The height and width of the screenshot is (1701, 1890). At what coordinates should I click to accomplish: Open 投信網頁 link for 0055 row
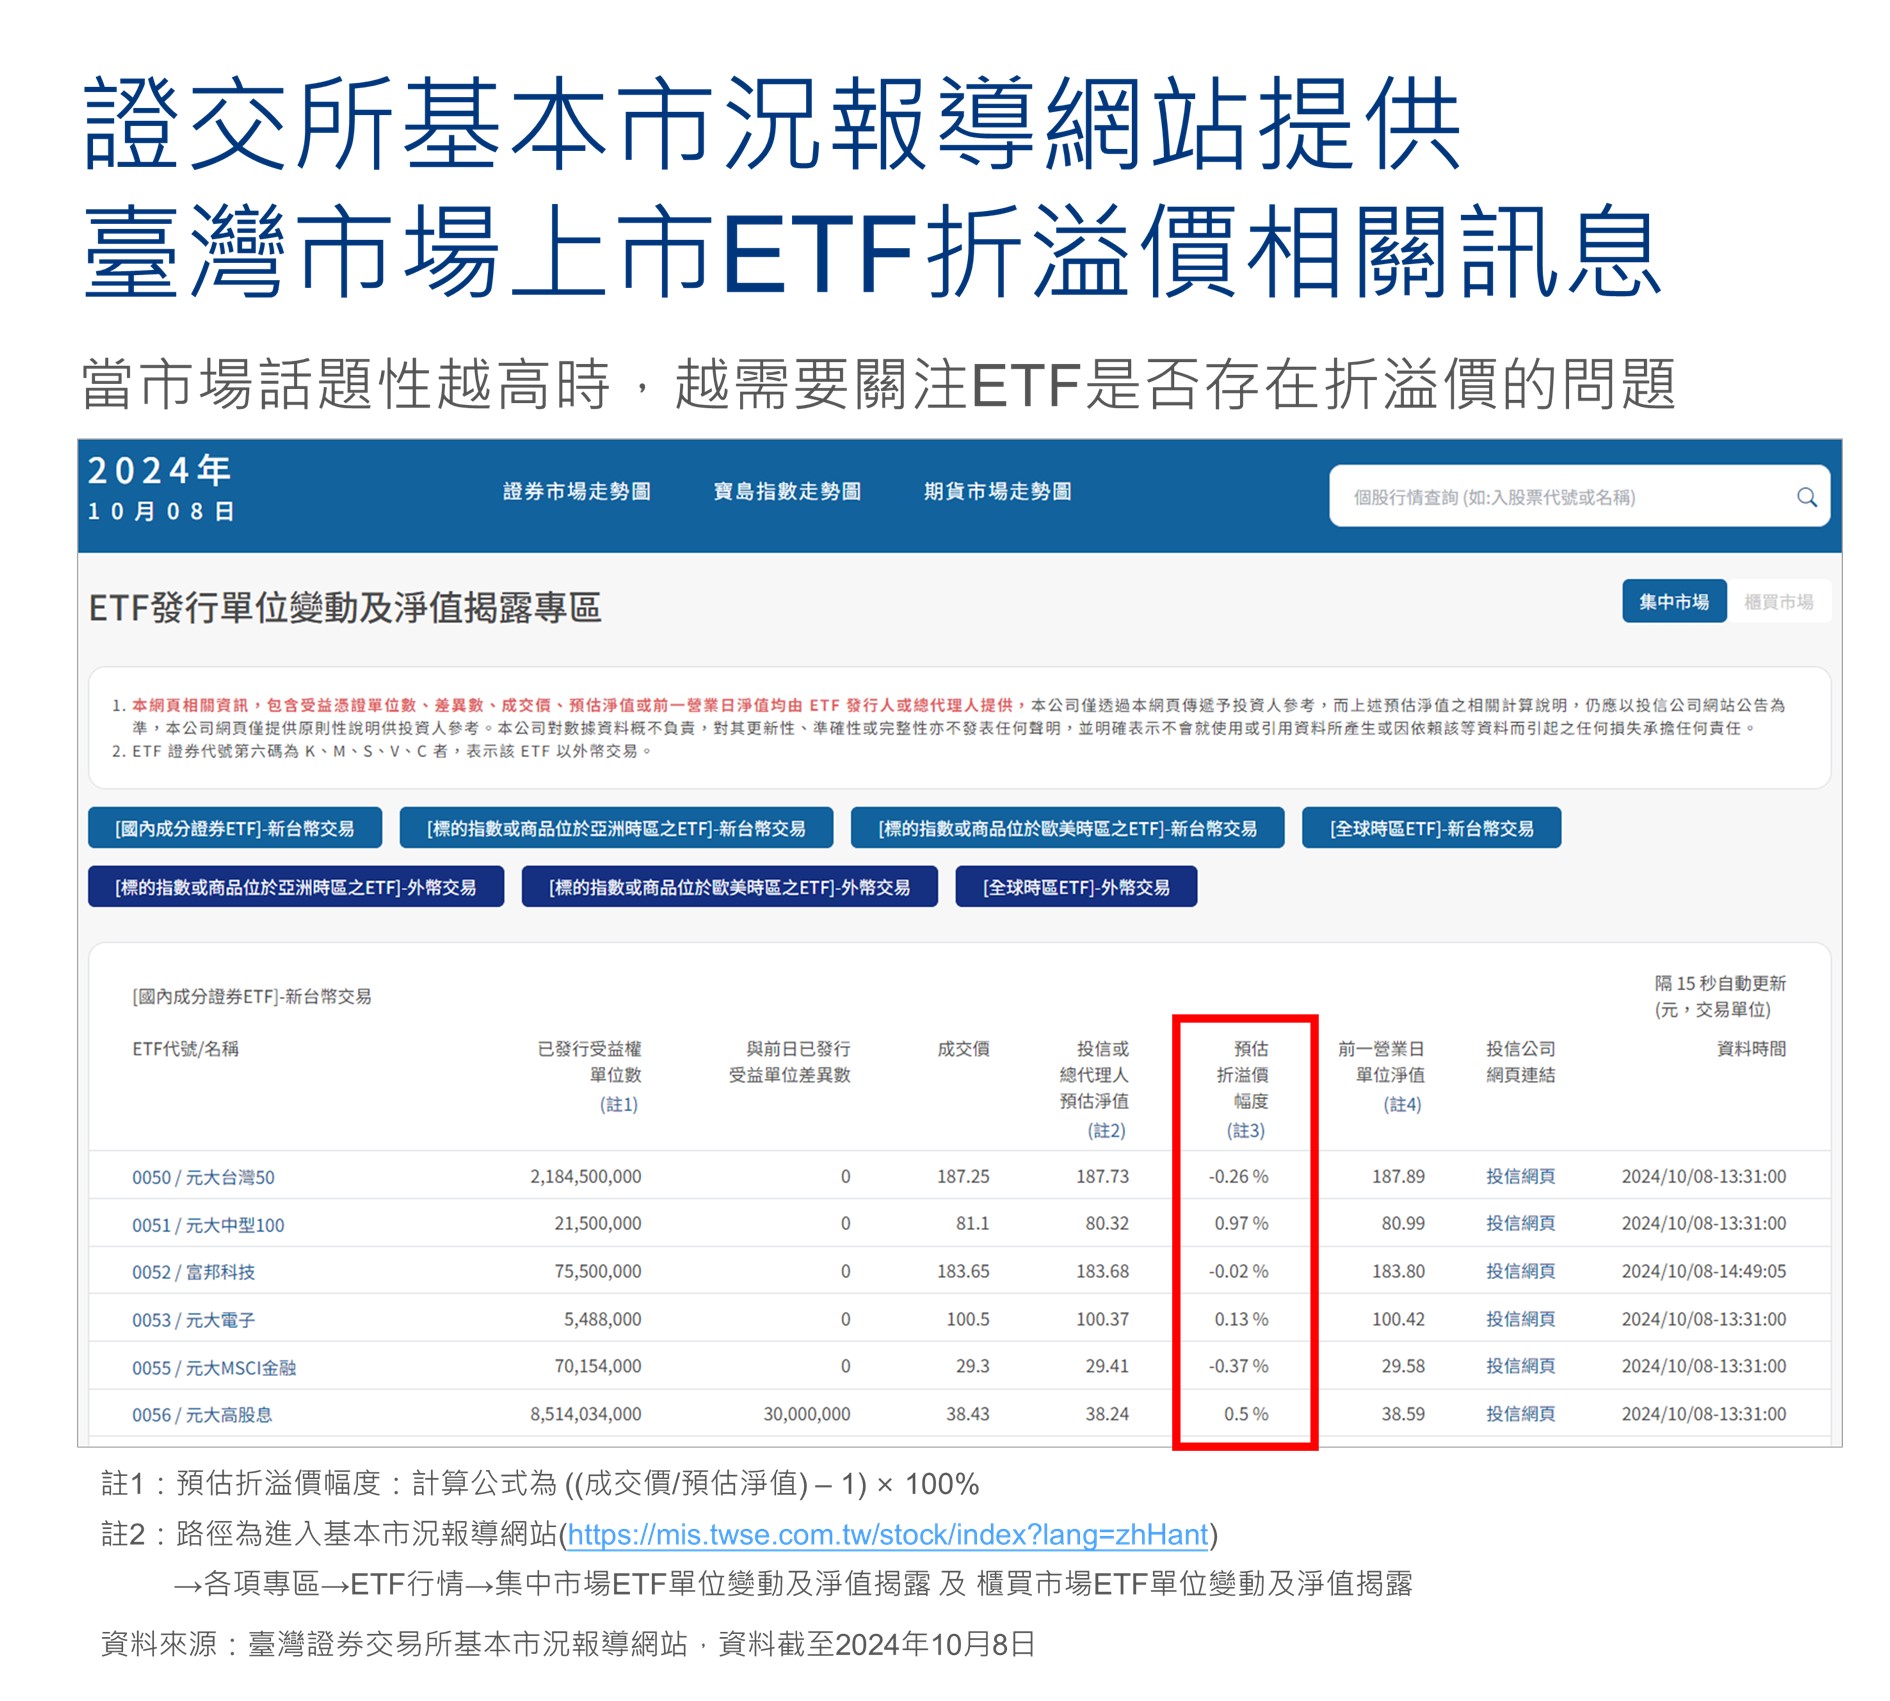click(x=1520, y=1366)
